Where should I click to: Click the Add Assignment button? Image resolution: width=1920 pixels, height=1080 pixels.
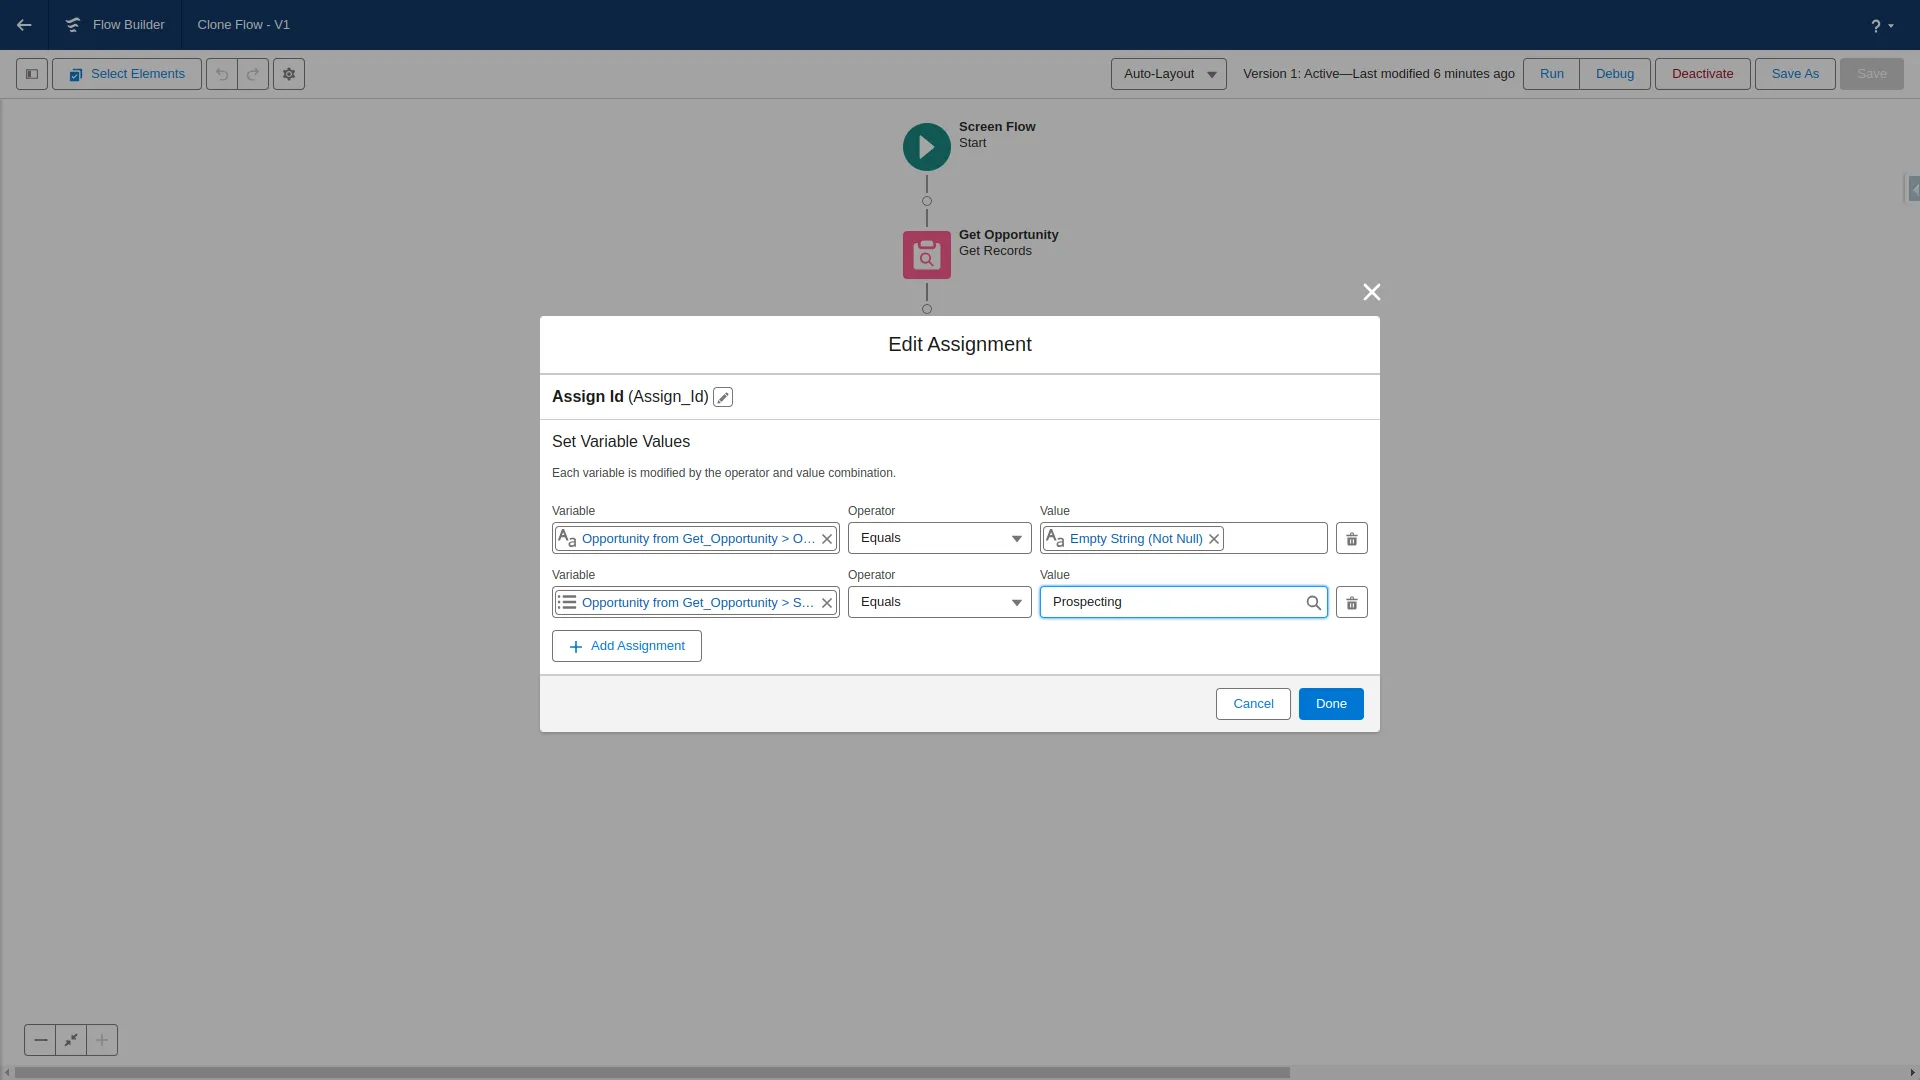tap(626, 646)
